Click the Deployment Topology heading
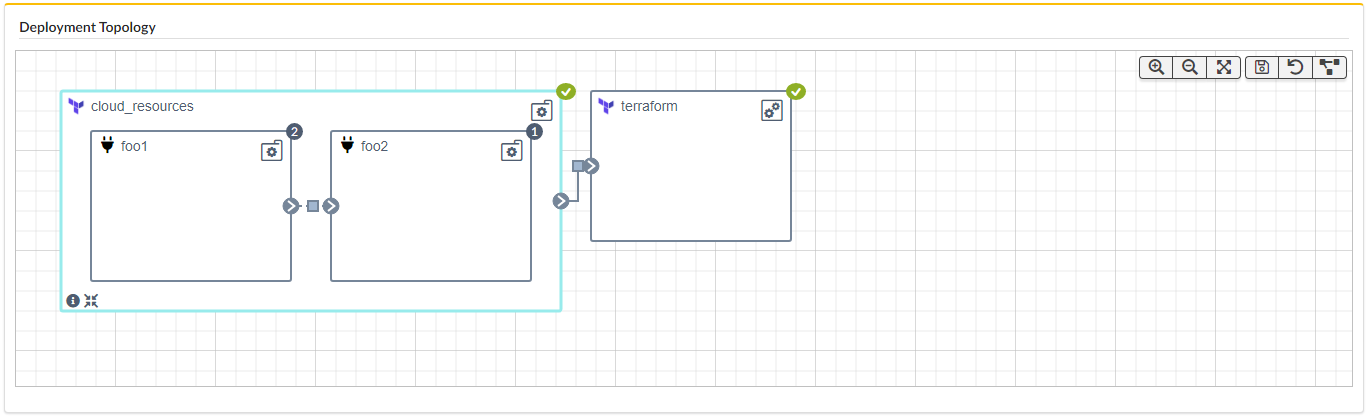Image resolution: width=1369 pixels, height=417 pixels. tap(88, 27)
